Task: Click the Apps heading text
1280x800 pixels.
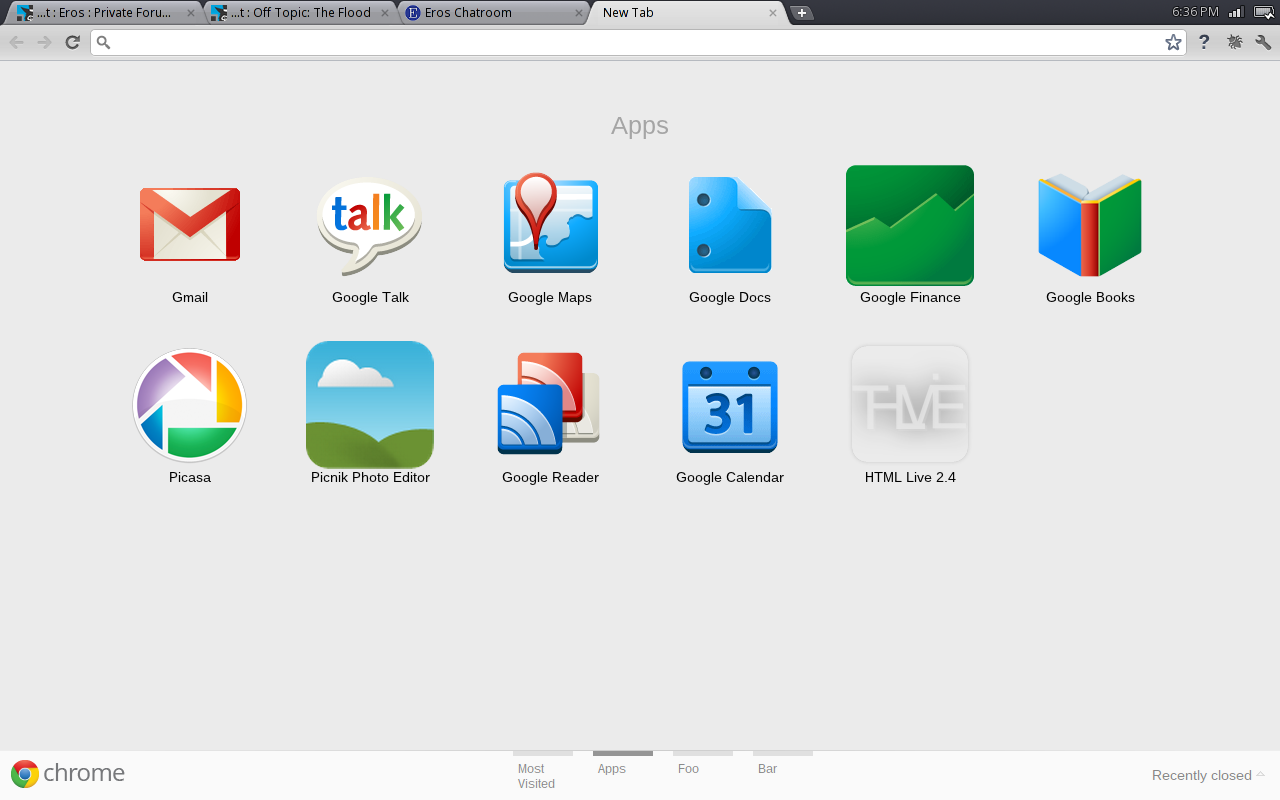Action: click(x=640, y=126)
